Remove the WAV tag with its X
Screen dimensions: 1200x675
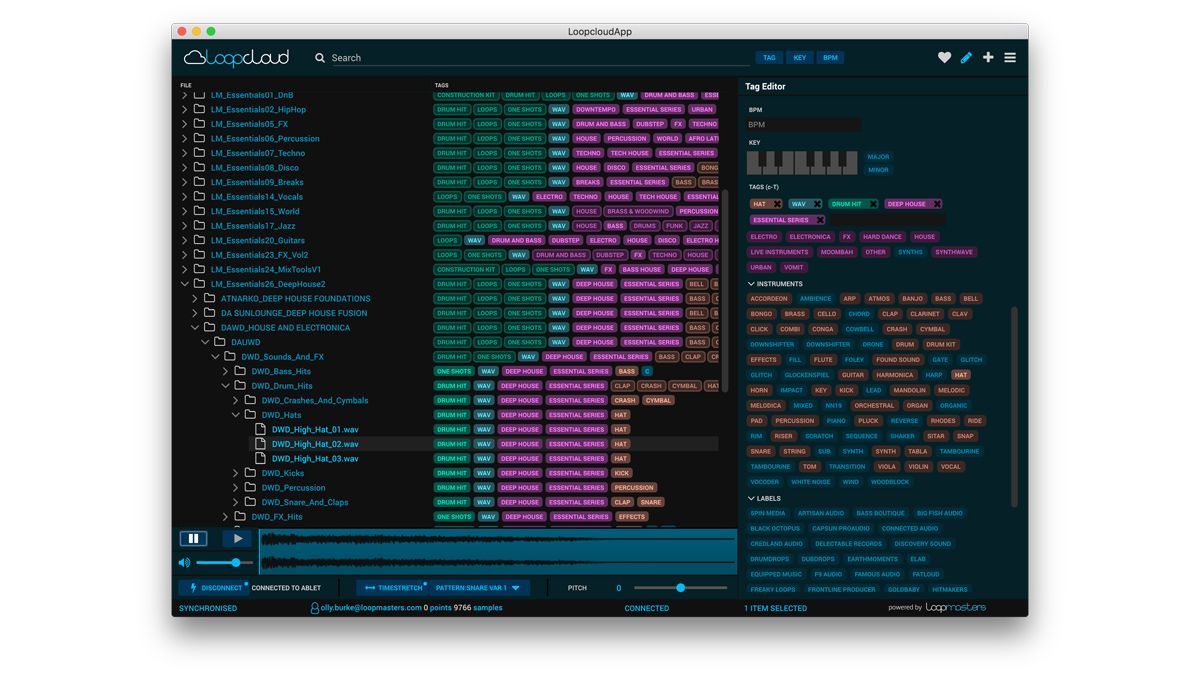pyautogui.click(x=816, y=204)
